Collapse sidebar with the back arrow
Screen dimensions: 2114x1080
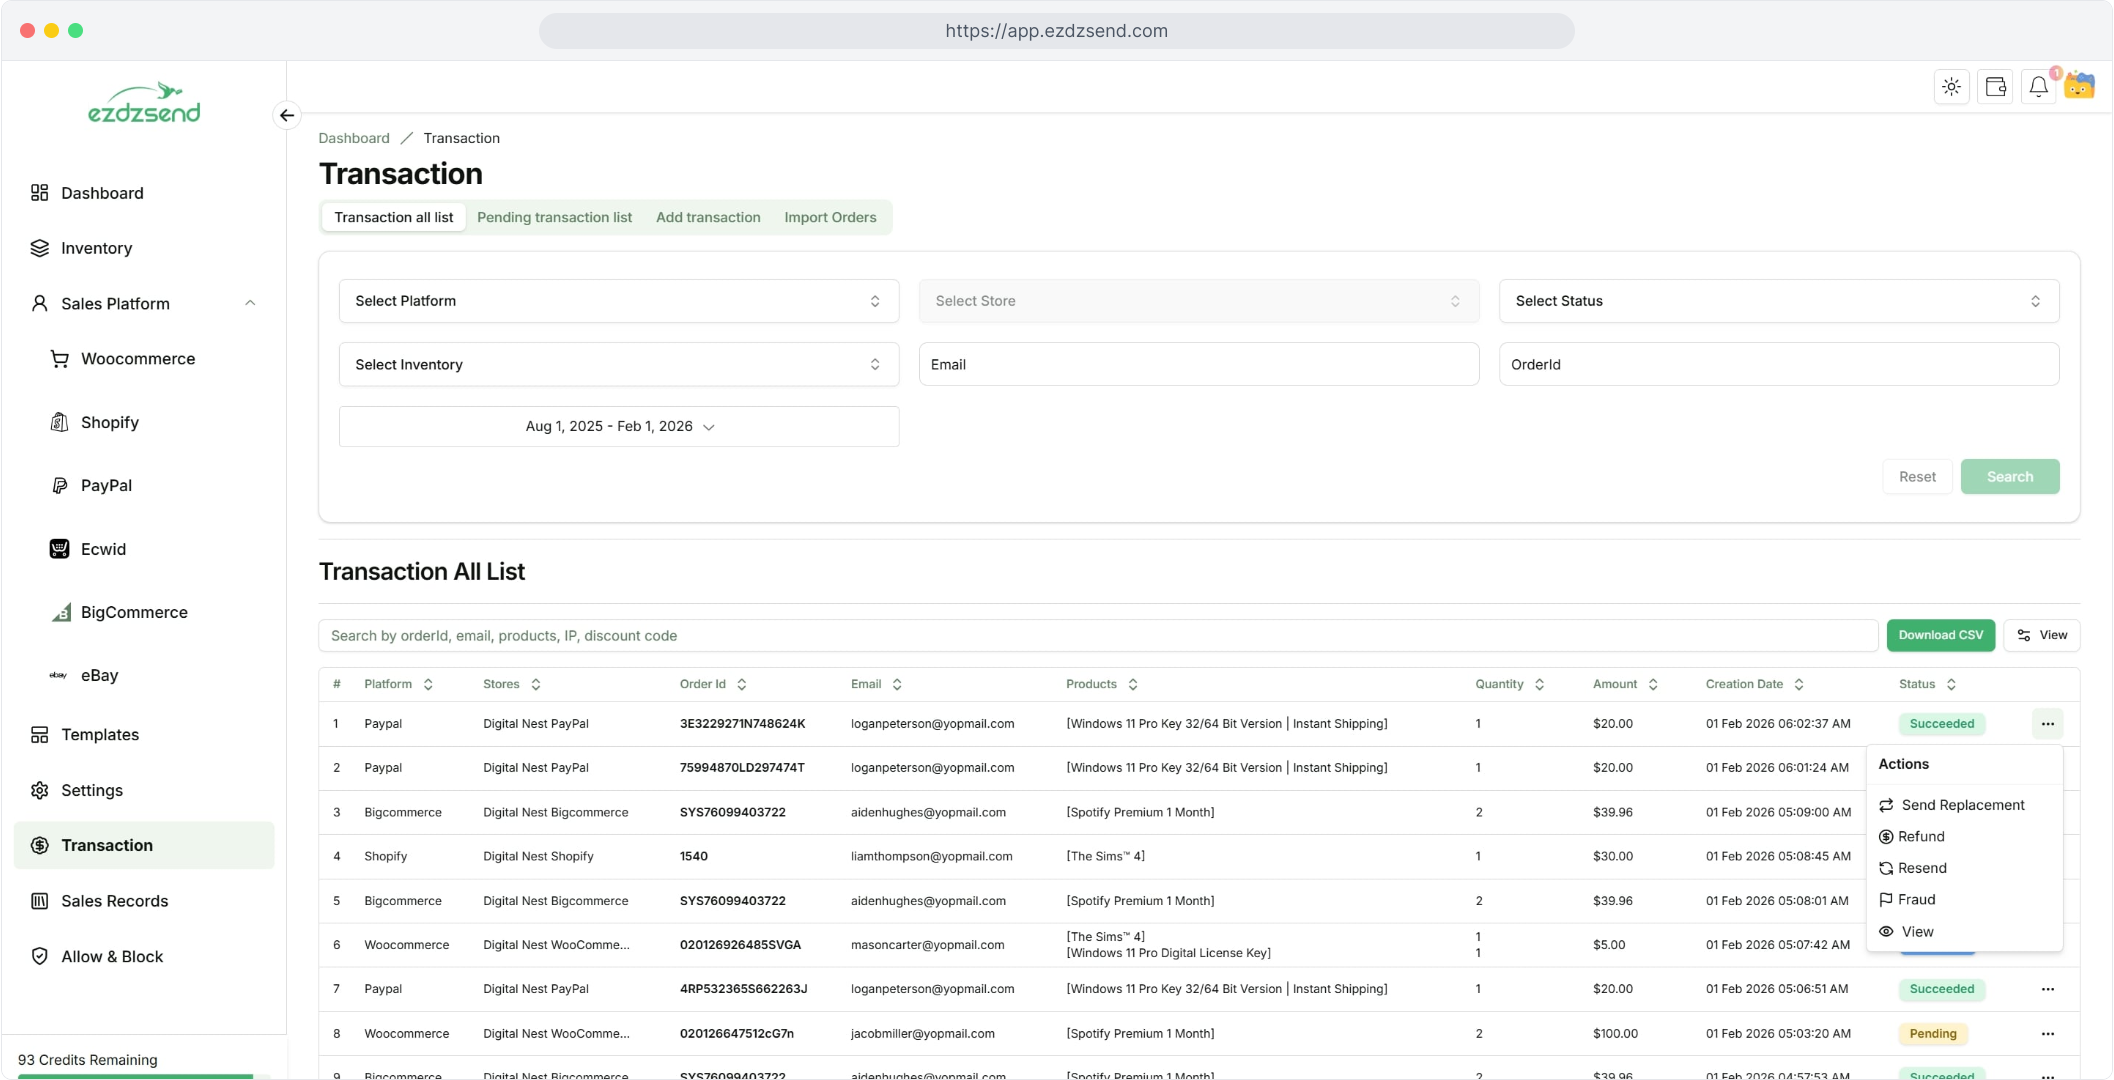(x=287, y=115)
